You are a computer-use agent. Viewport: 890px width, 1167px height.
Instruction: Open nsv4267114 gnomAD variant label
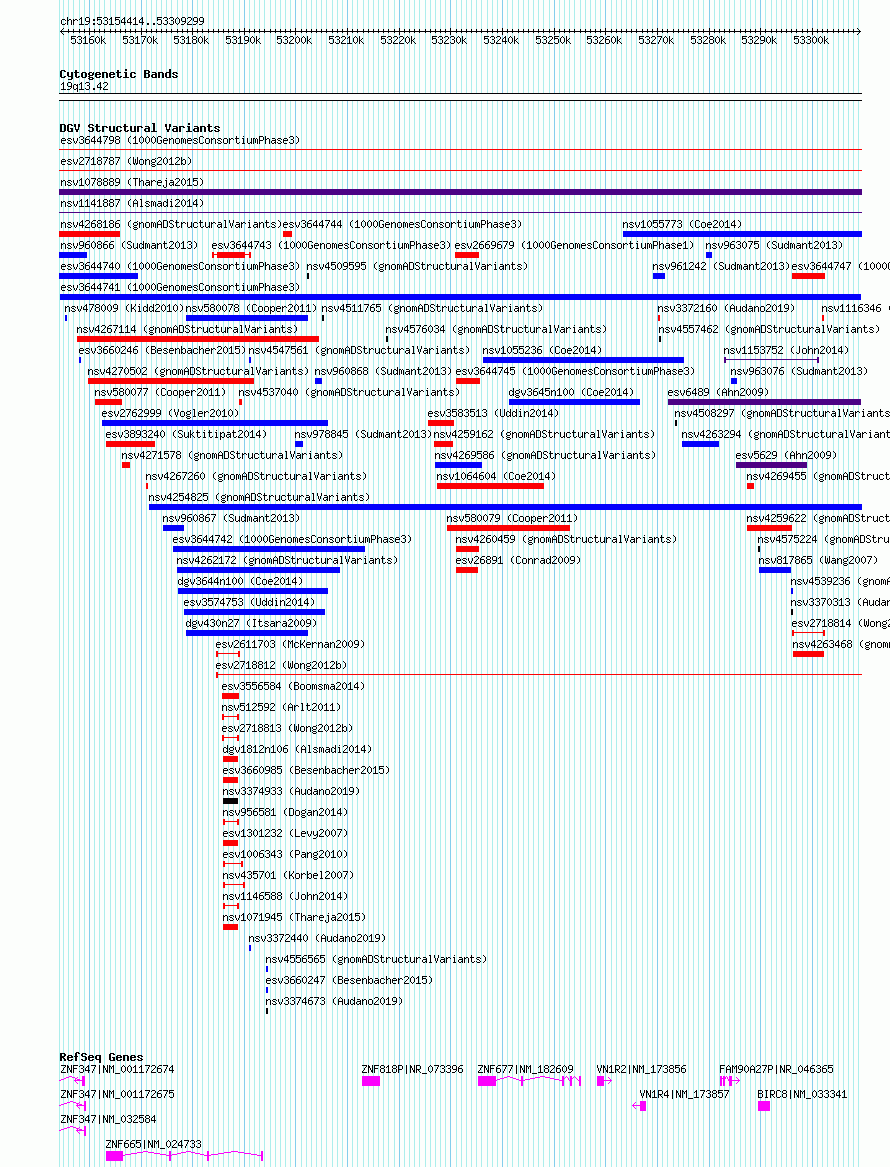point(188,329)
